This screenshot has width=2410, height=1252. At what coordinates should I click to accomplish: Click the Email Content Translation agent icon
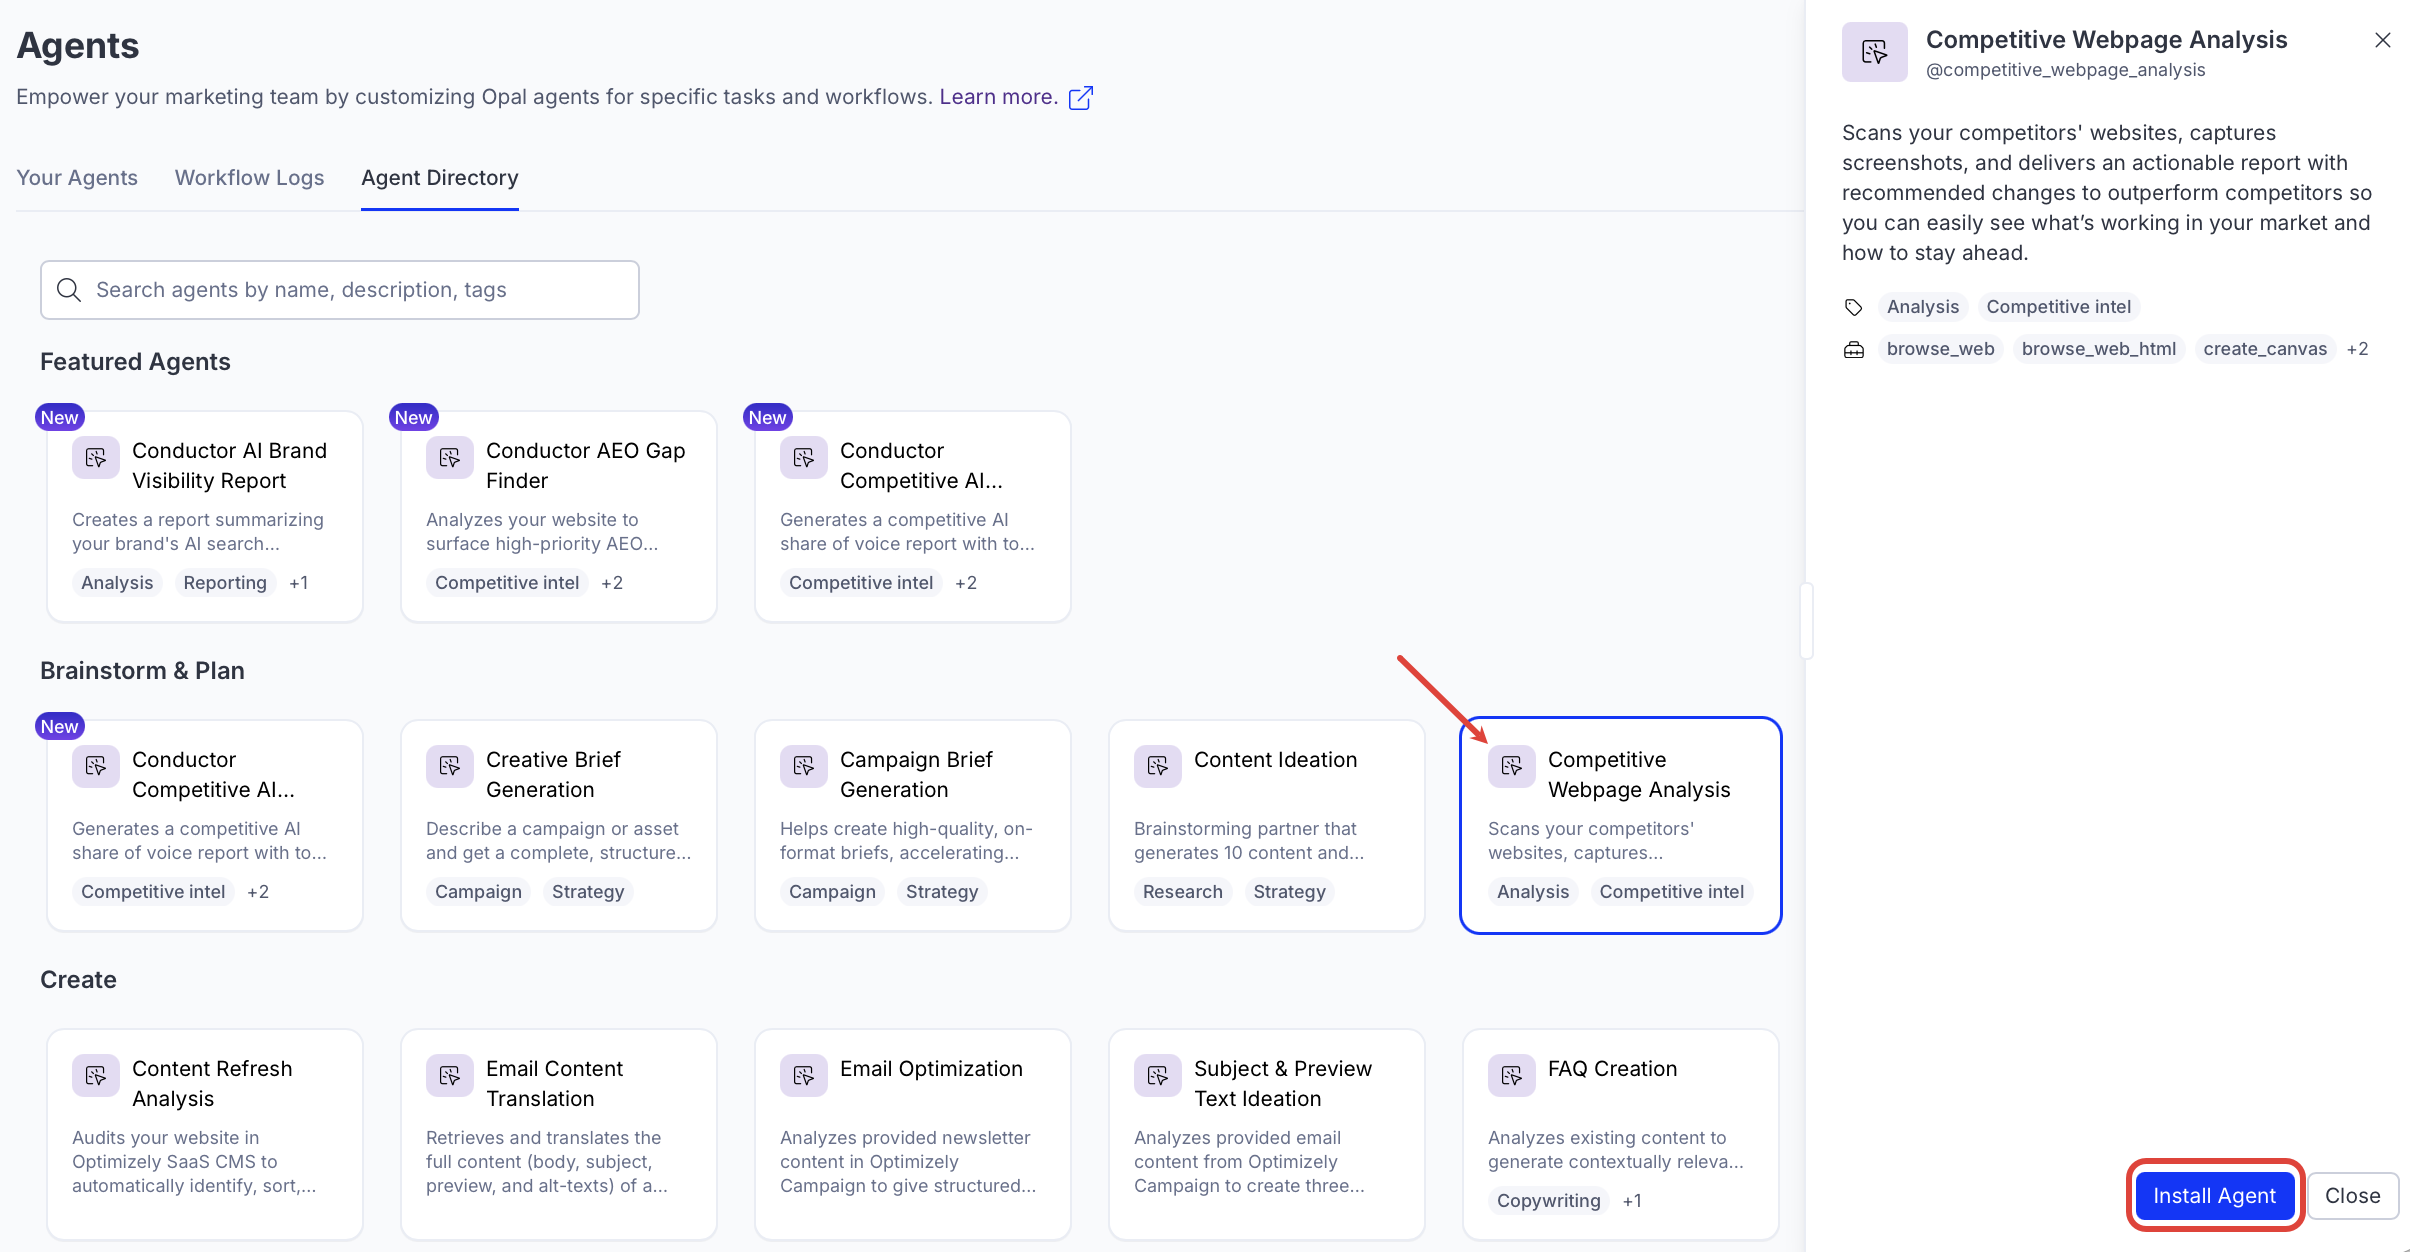[450, 1076]
